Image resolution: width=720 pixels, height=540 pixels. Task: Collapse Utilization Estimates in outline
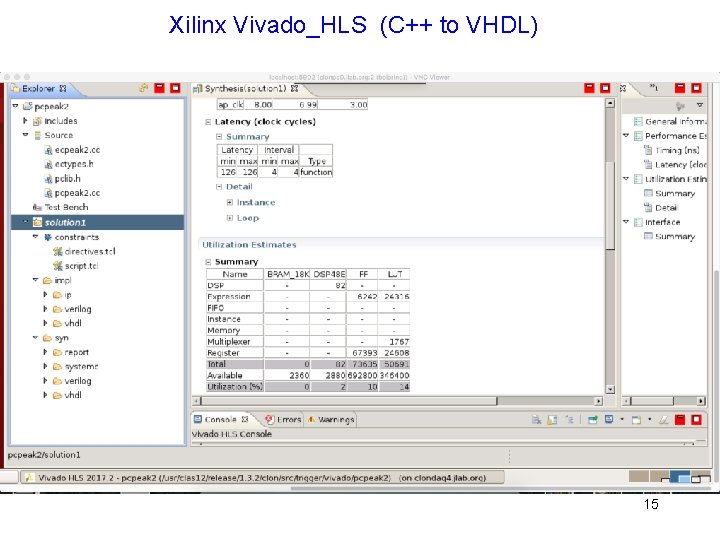[625, 179]
